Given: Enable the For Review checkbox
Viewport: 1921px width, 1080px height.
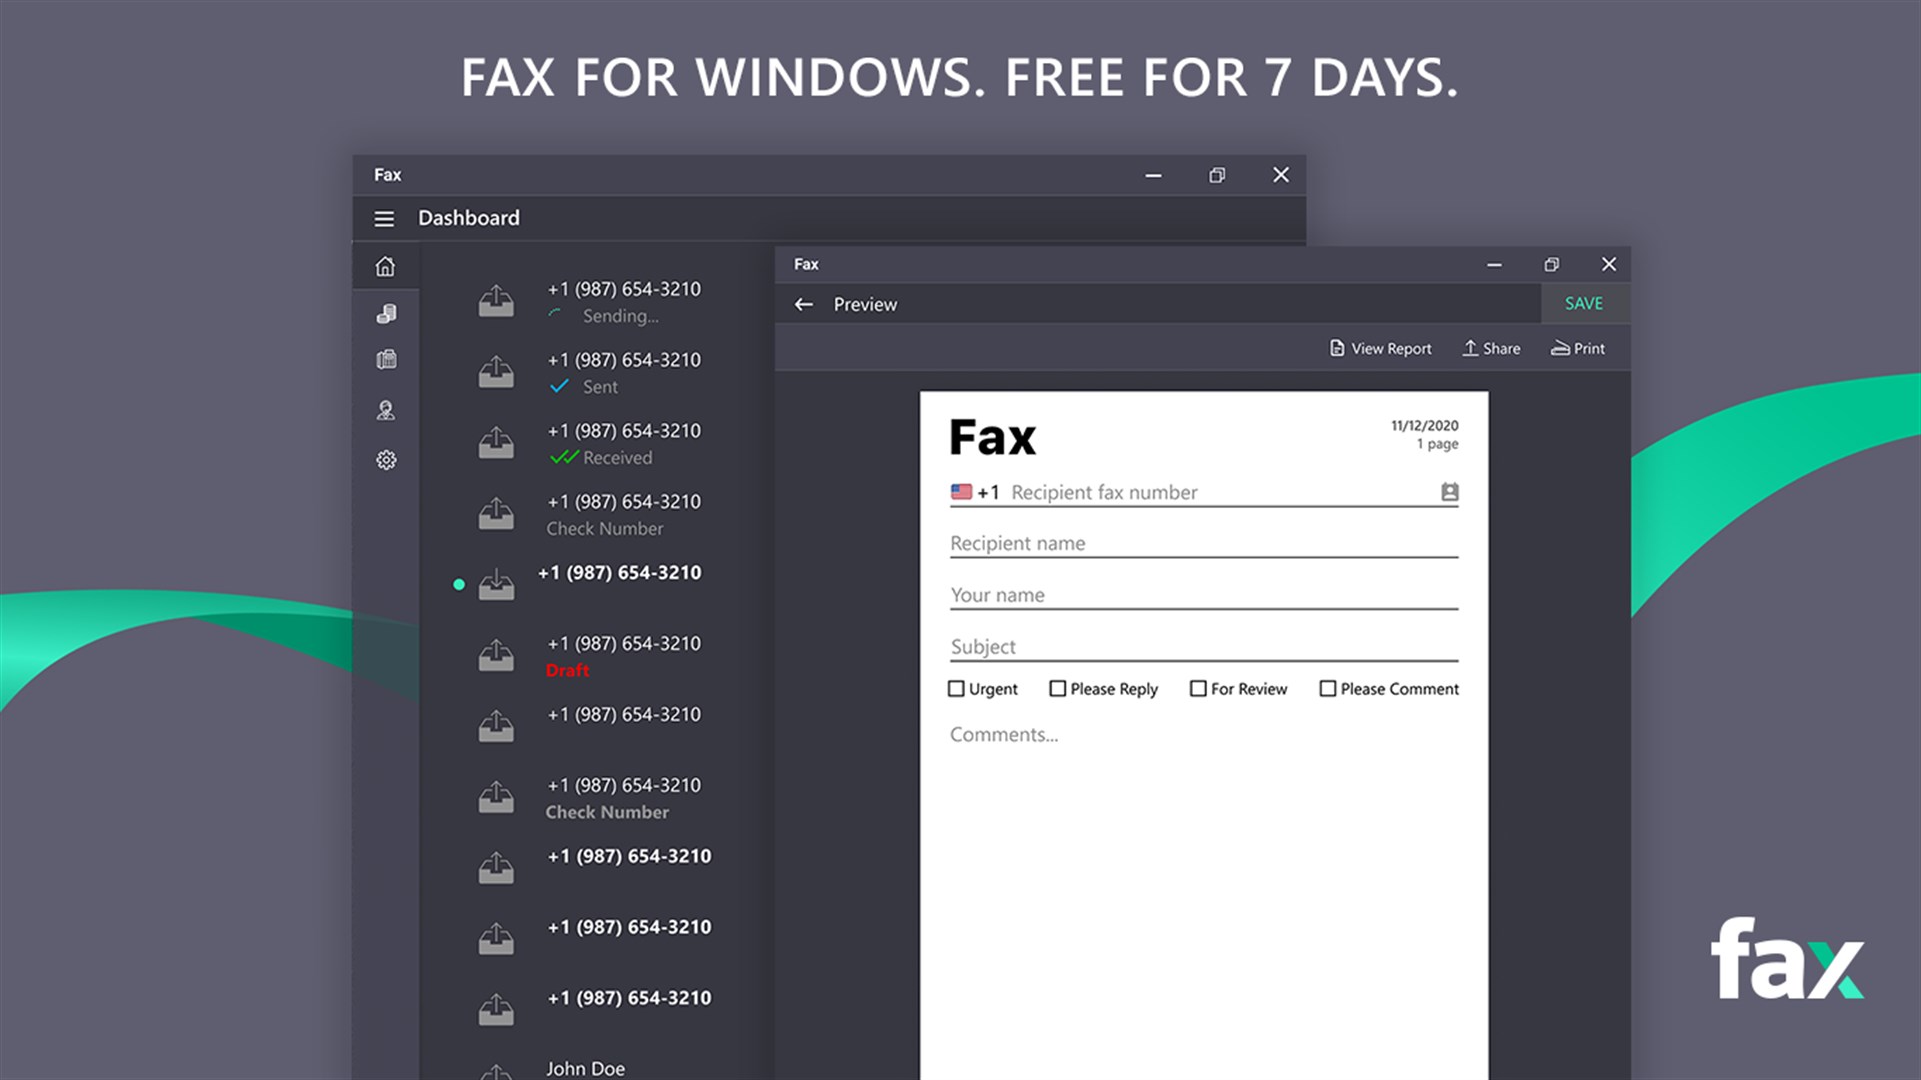Looking at the screenshot, I should pyautogui.click(x=1198, y=689).
